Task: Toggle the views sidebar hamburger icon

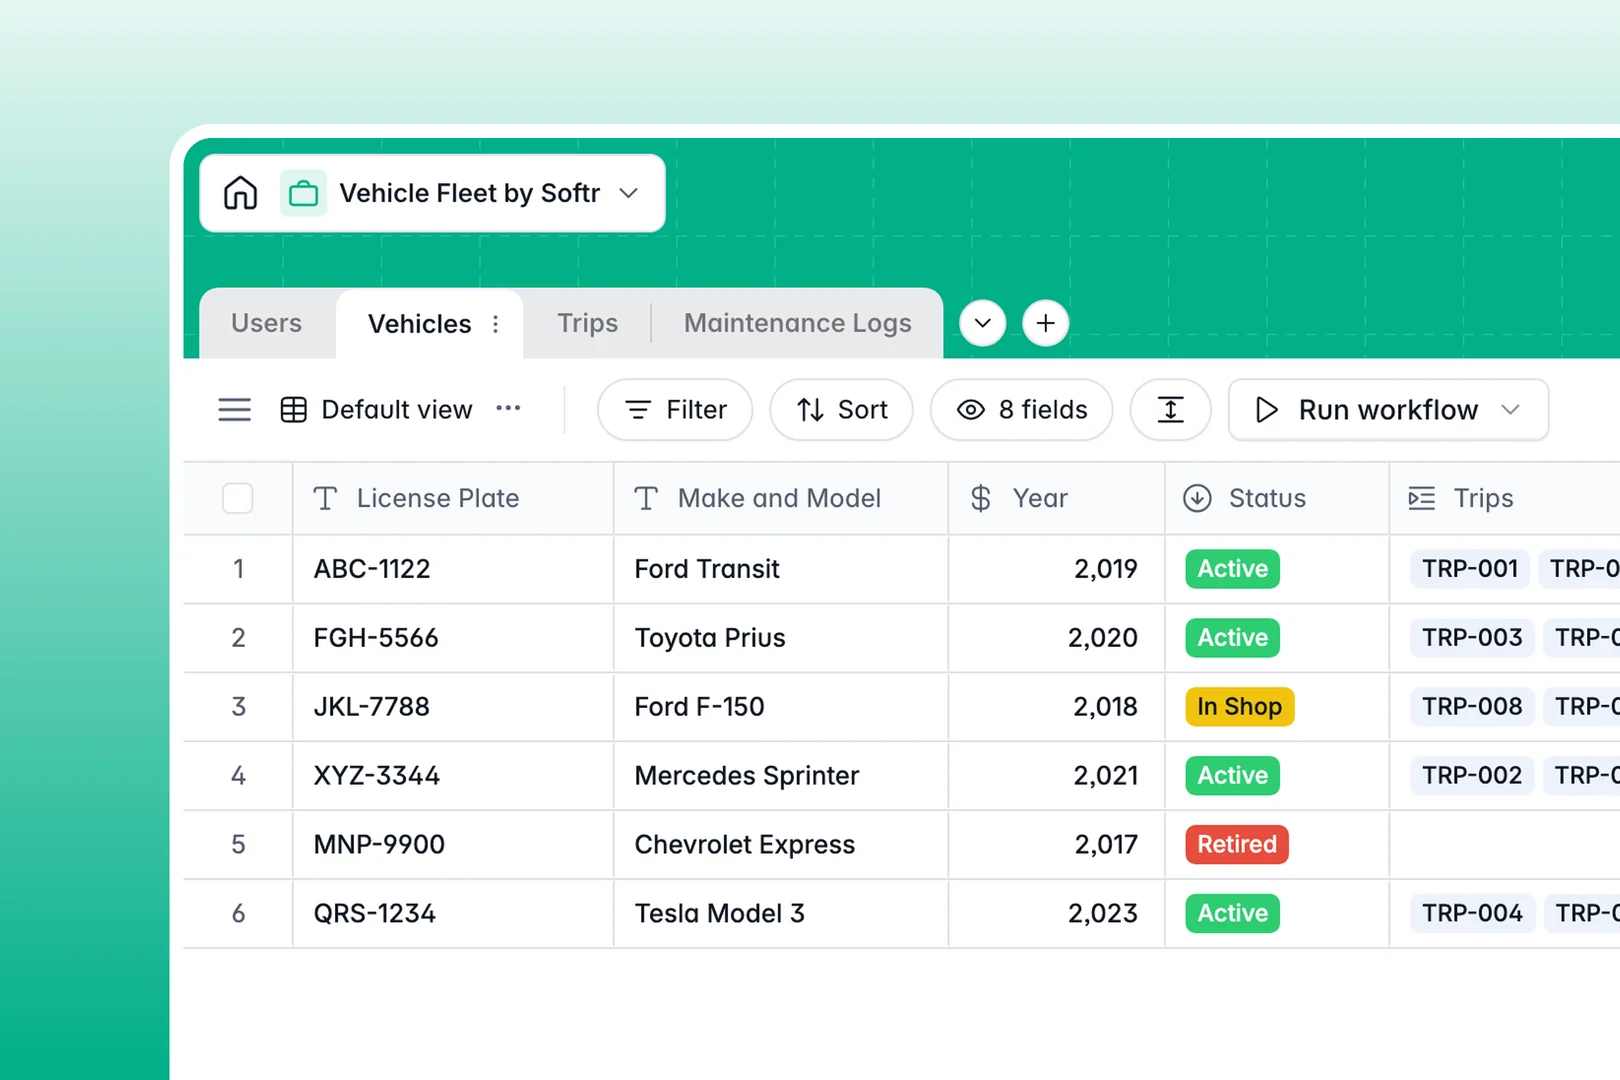Action: [x=235, y=410]
